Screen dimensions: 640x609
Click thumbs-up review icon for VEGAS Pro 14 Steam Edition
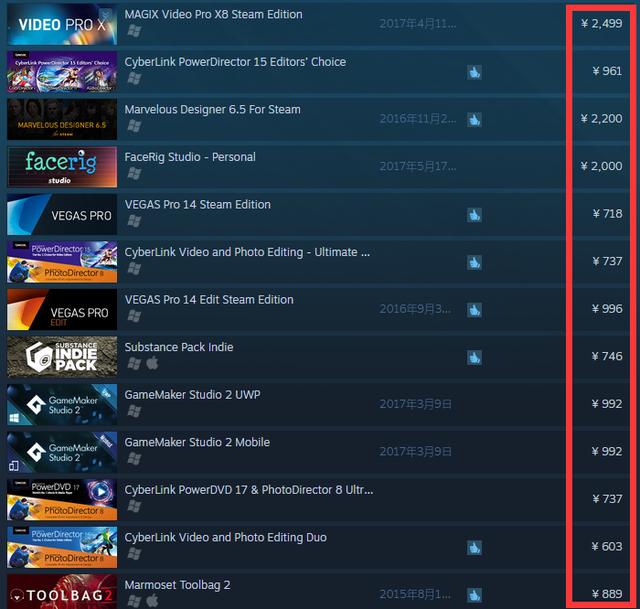[x=474, y=215]
